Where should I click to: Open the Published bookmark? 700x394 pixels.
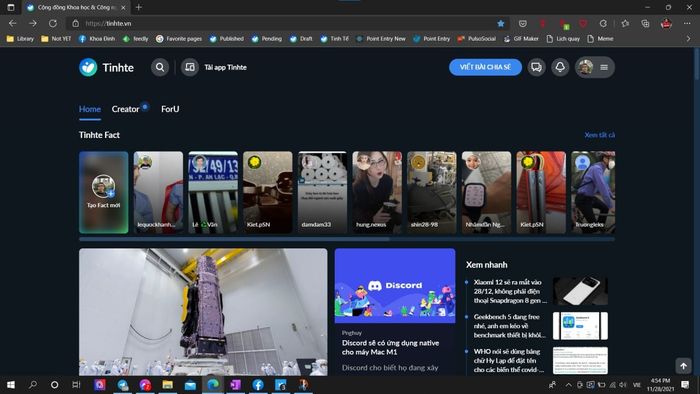pyautogui.click(x=227, y=39)
